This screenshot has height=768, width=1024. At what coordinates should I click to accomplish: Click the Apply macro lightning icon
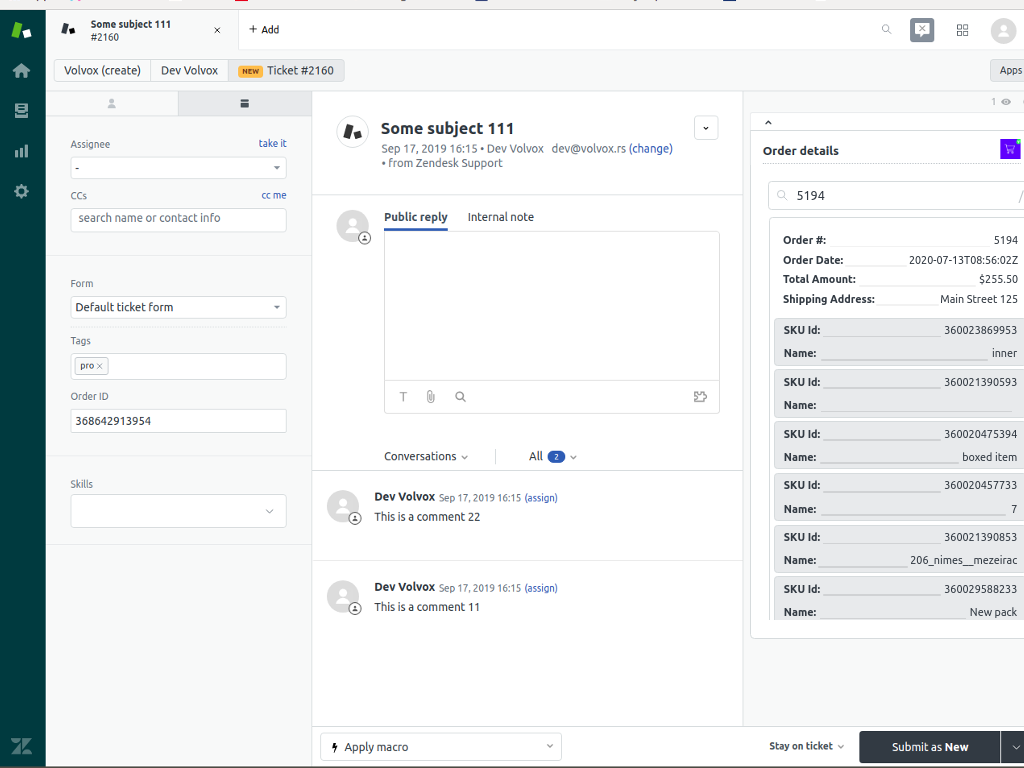pos(334,747)
